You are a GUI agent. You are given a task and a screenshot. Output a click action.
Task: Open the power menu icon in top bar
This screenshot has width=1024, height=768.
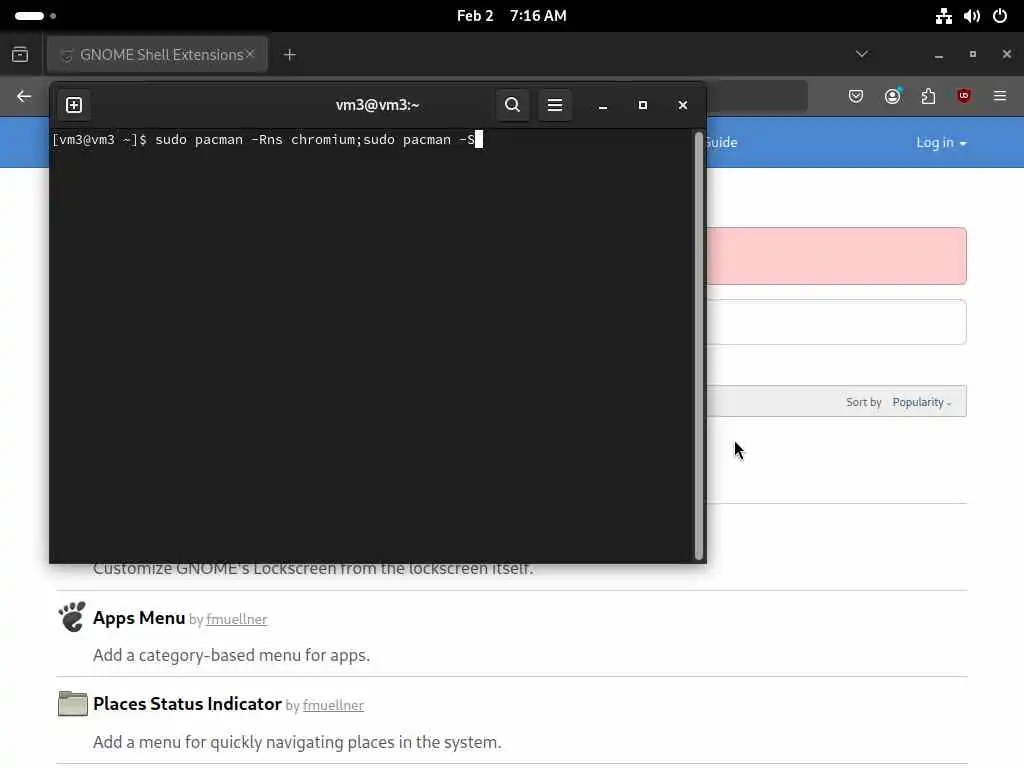(x=1000, y=16)
